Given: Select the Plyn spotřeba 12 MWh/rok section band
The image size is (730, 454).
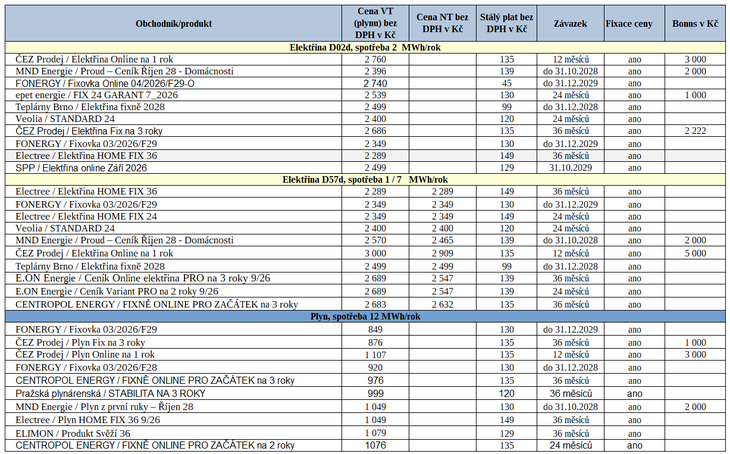Looking at the screenshot, I should point(365,317).
